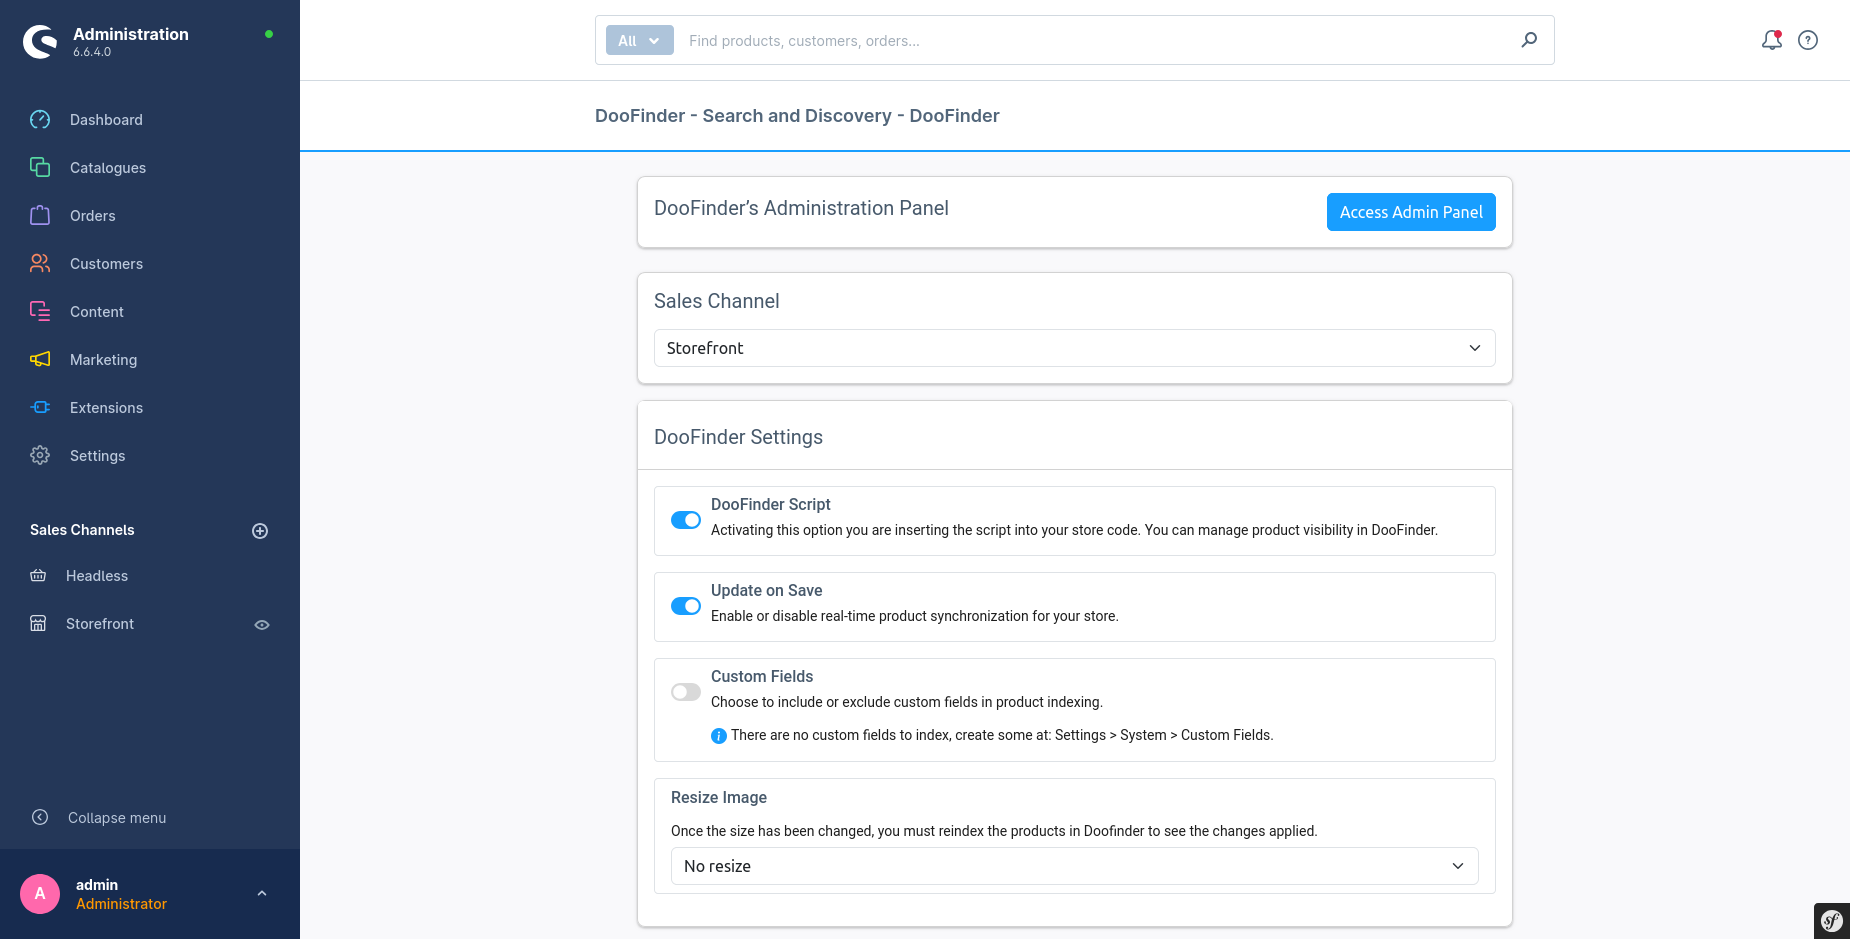Click the page title DooFinder - Search and Discovery
Viewport: 1850px width, 939px height.
tap(797, 116)
